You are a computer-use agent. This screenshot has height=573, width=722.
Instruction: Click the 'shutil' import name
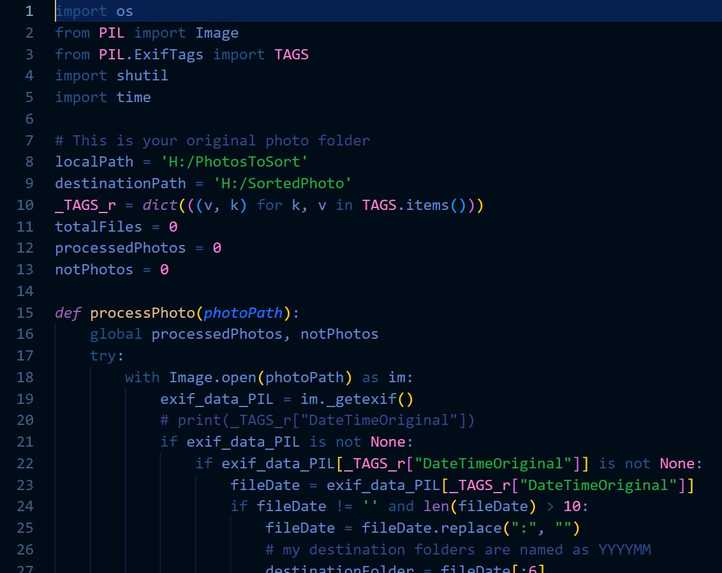click(142, 76)
